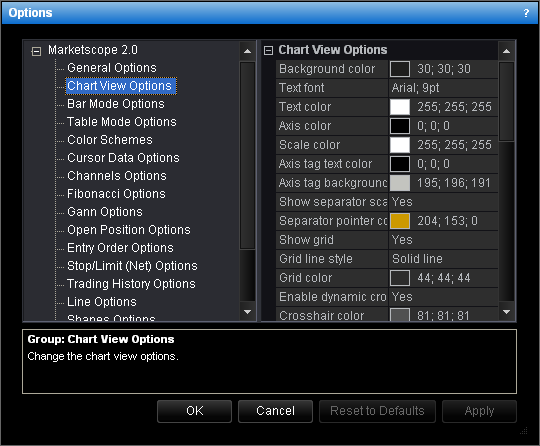Open Open Position Options
This screenshot has width=540, height=446.
(128, 230)
